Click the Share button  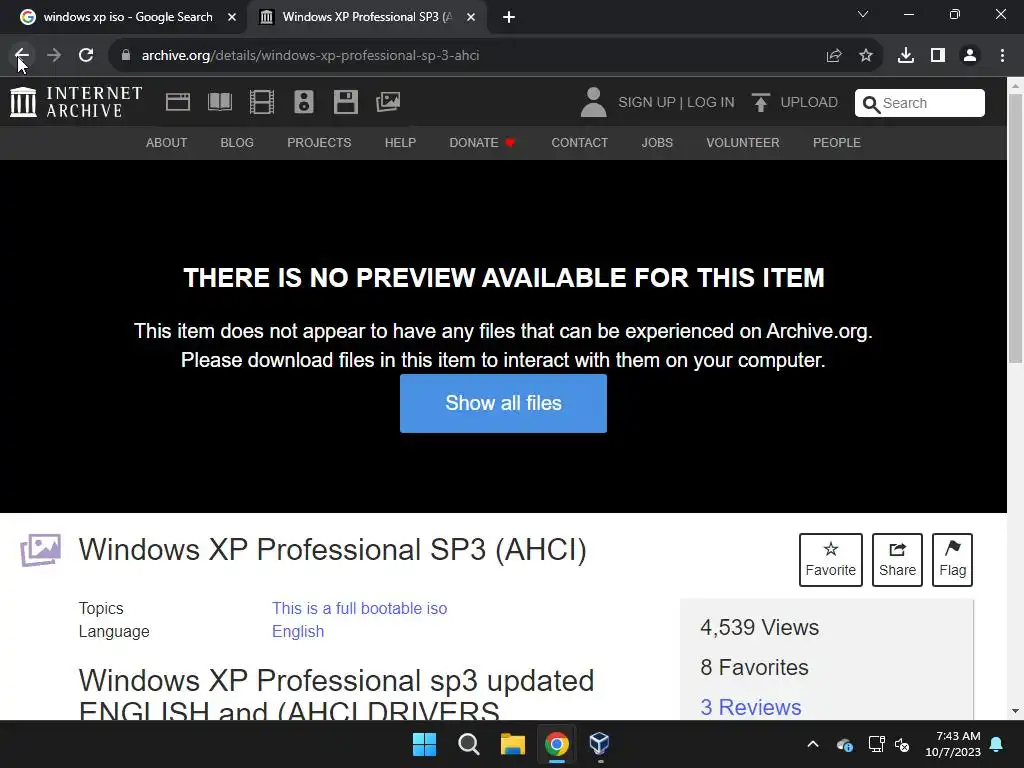[897, 560]
